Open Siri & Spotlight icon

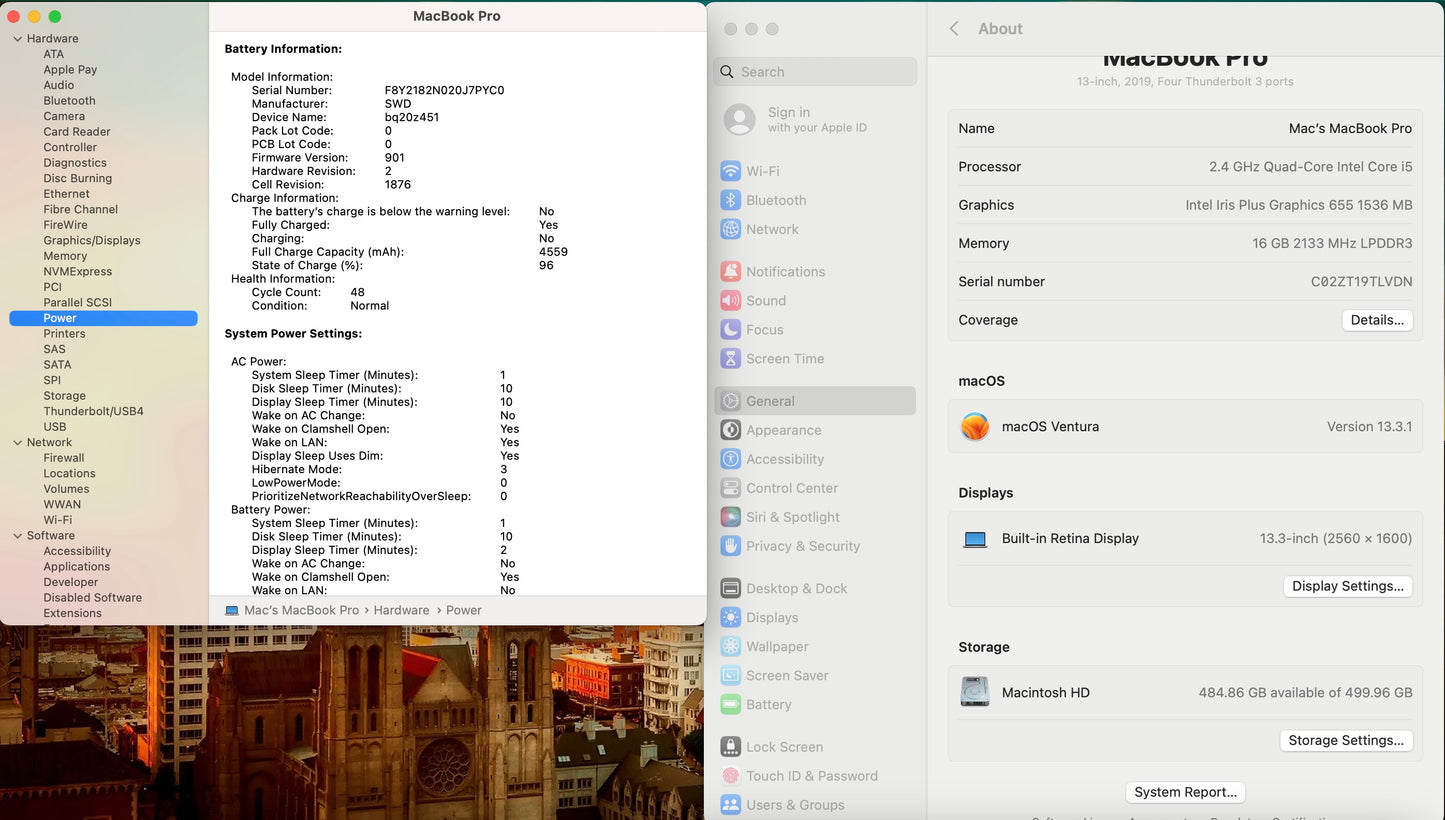(x=731, y=517)
